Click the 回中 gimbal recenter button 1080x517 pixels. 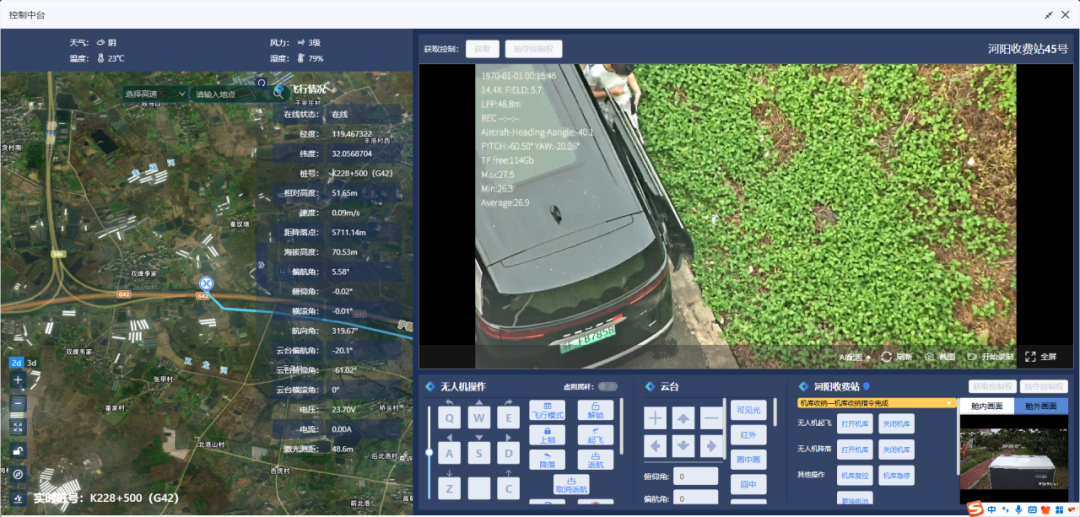point(748,485)
